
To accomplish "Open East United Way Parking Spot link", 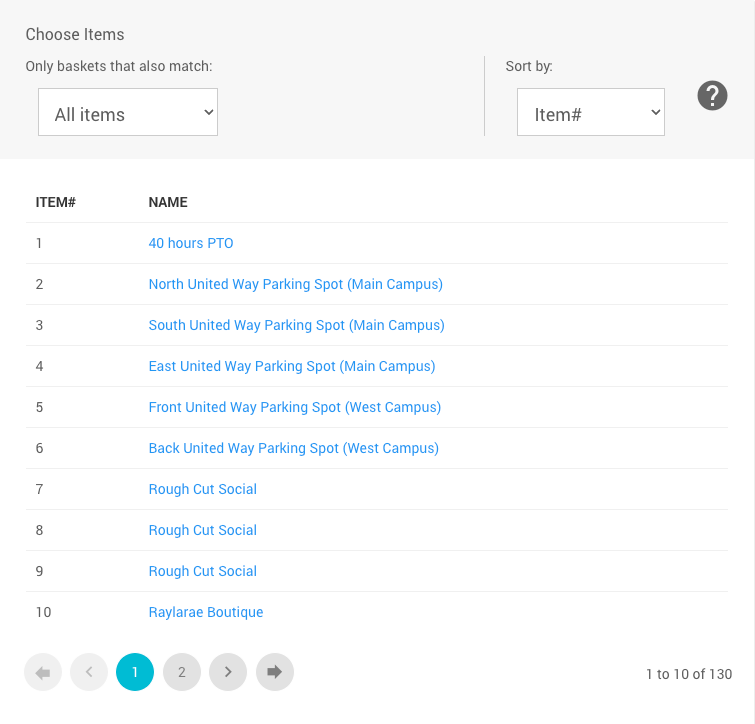I will tap(292, 366).
